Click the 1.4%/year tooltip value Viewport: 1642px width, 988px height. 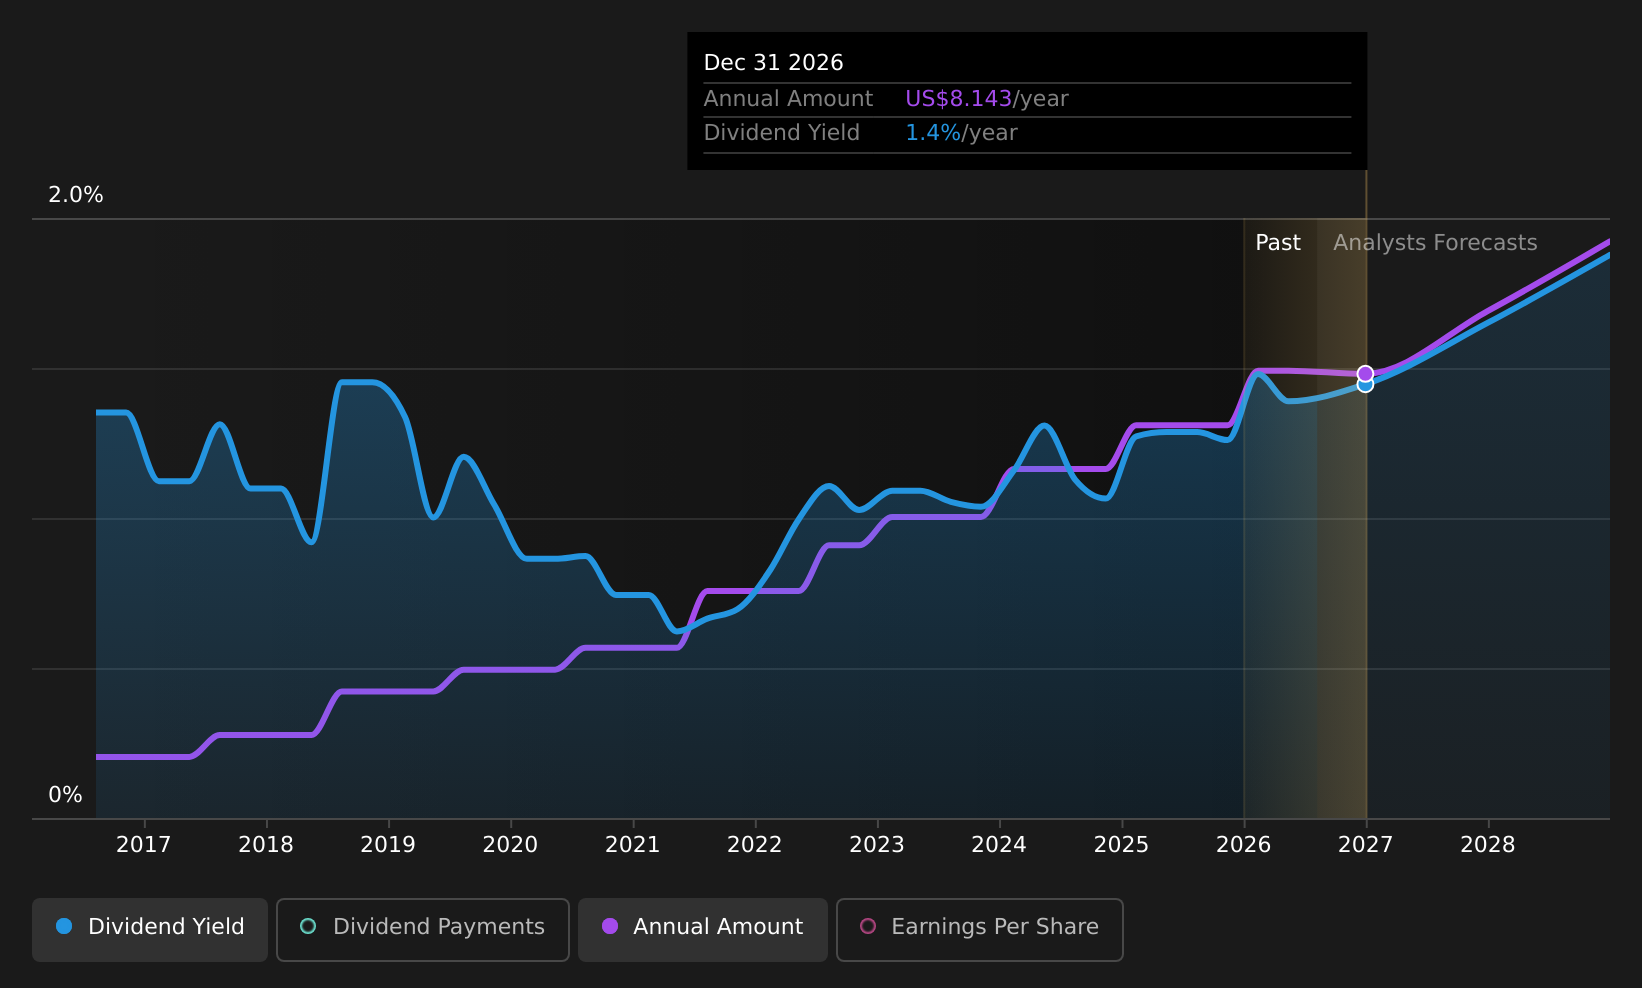pos(961,133)
